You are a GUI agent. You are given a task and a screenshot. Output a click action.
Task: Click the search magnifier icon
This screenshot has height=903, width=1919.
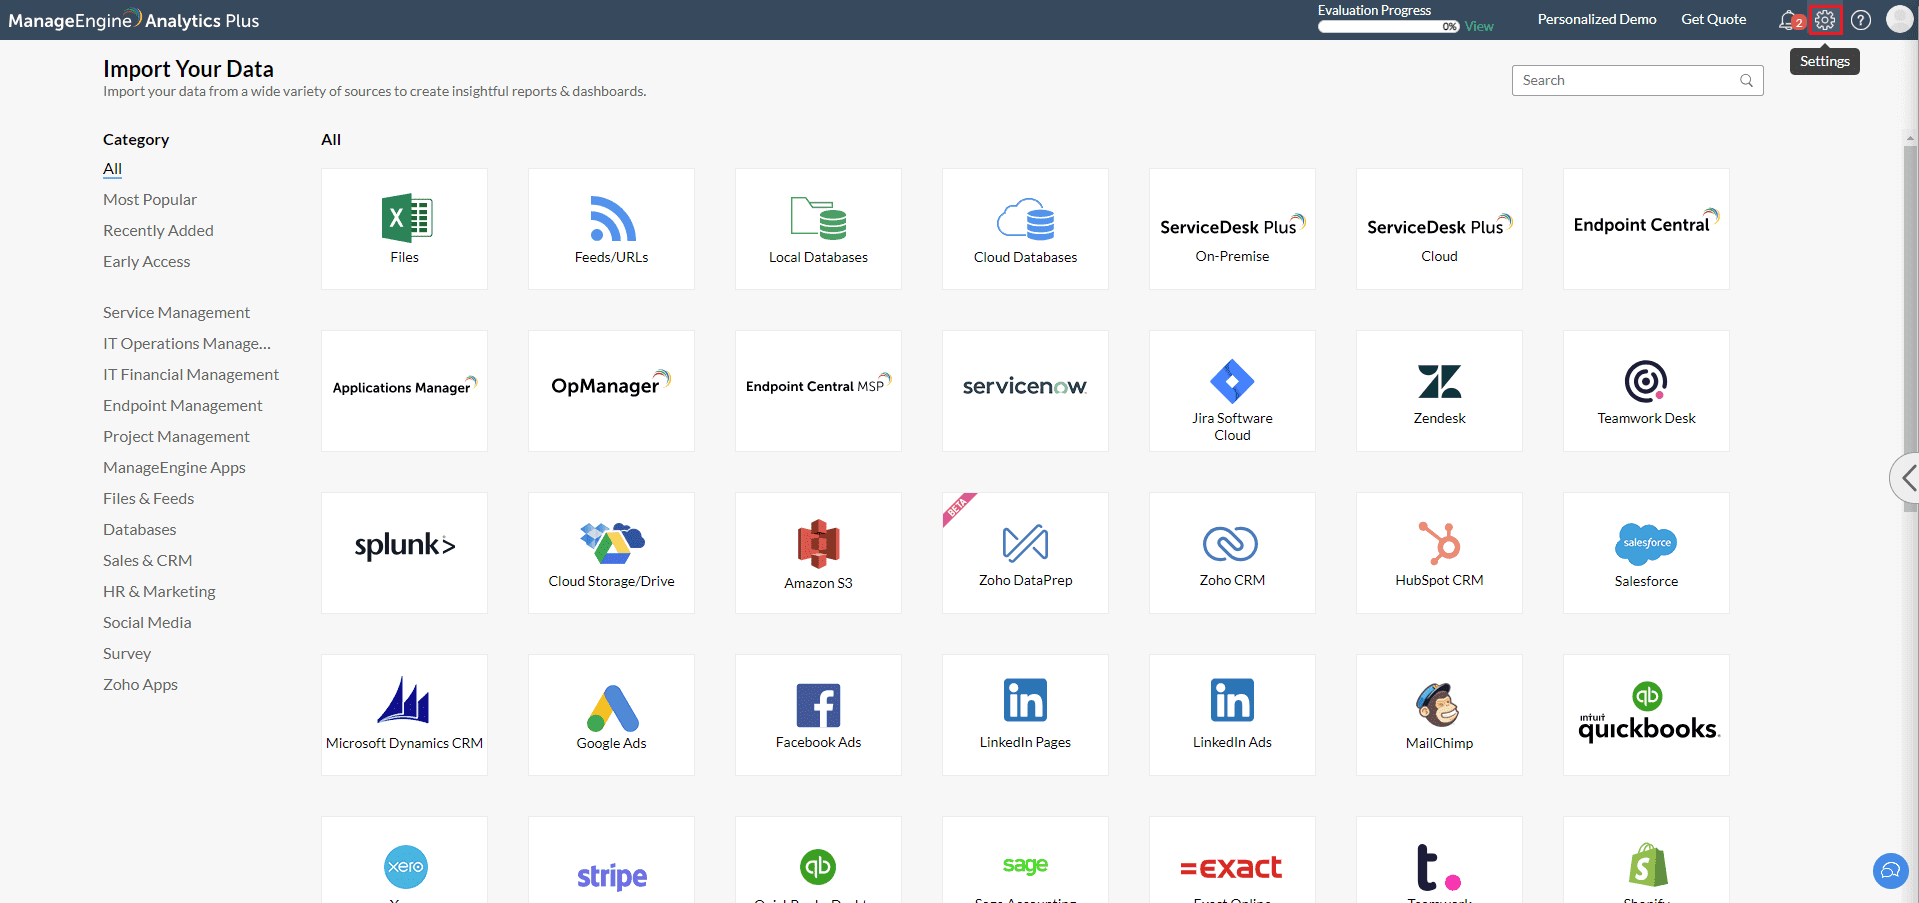tap(1746, 80)
